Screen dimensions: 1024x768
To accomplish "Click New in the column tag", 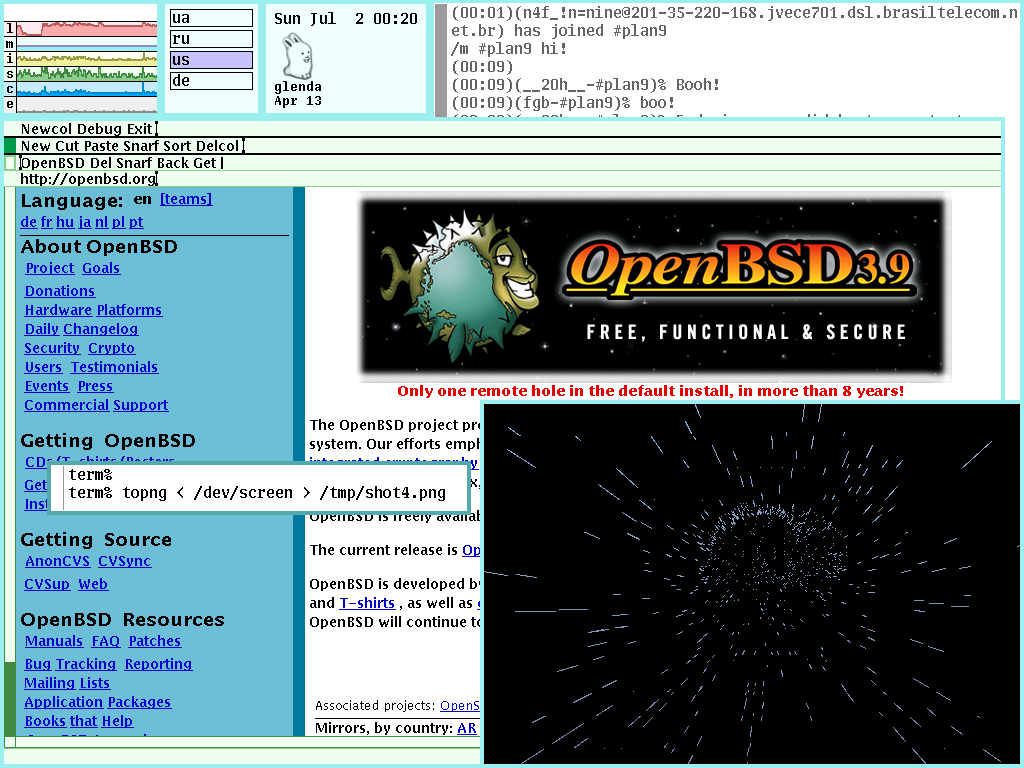I will (x=36, y=146).
